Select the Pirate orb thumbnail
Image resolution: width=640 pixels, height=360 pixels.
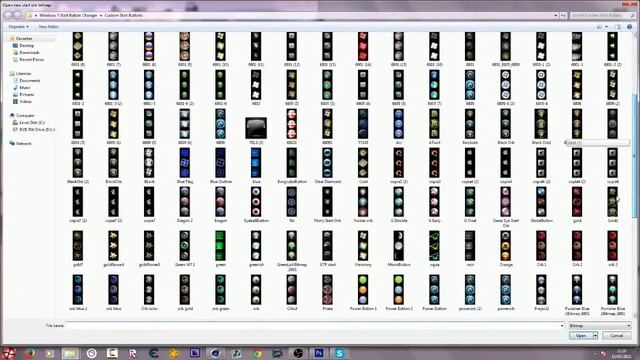point(327,290)
